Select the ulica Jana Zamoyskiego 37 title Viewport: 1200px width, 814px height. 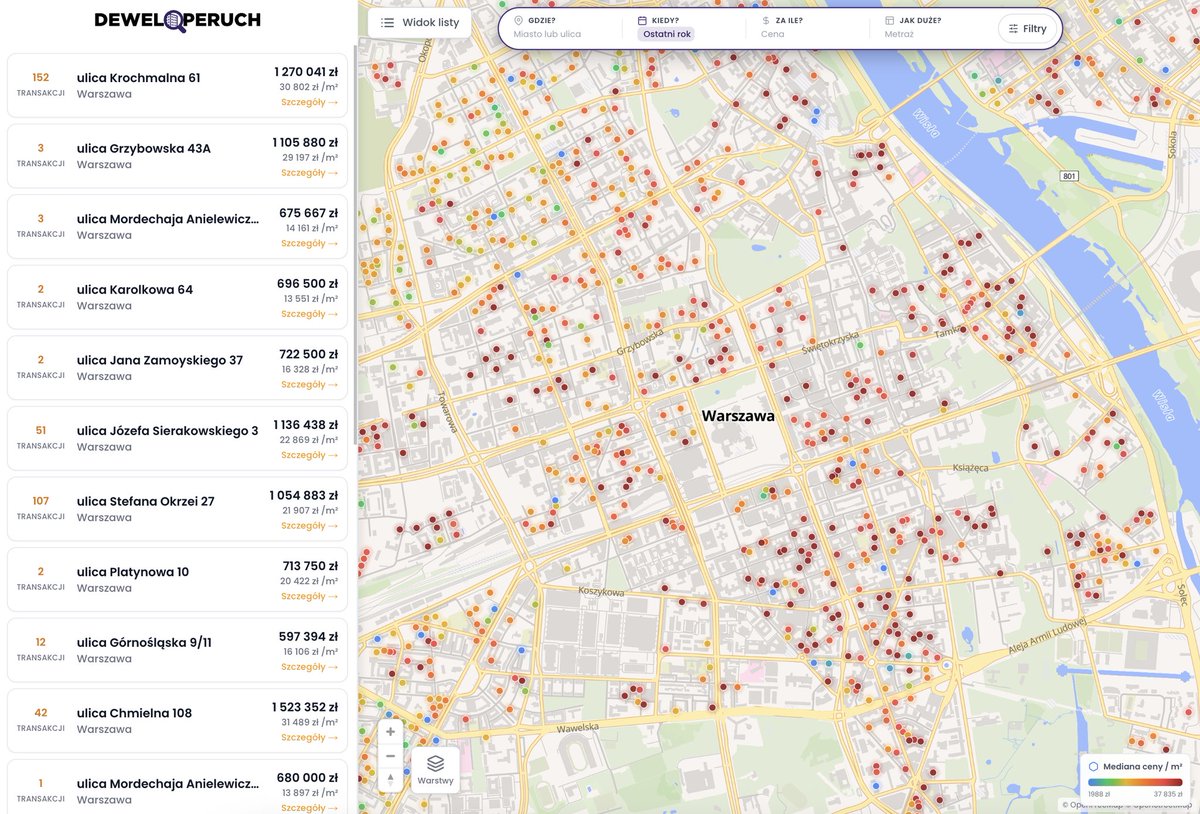(x=160, y=361)
